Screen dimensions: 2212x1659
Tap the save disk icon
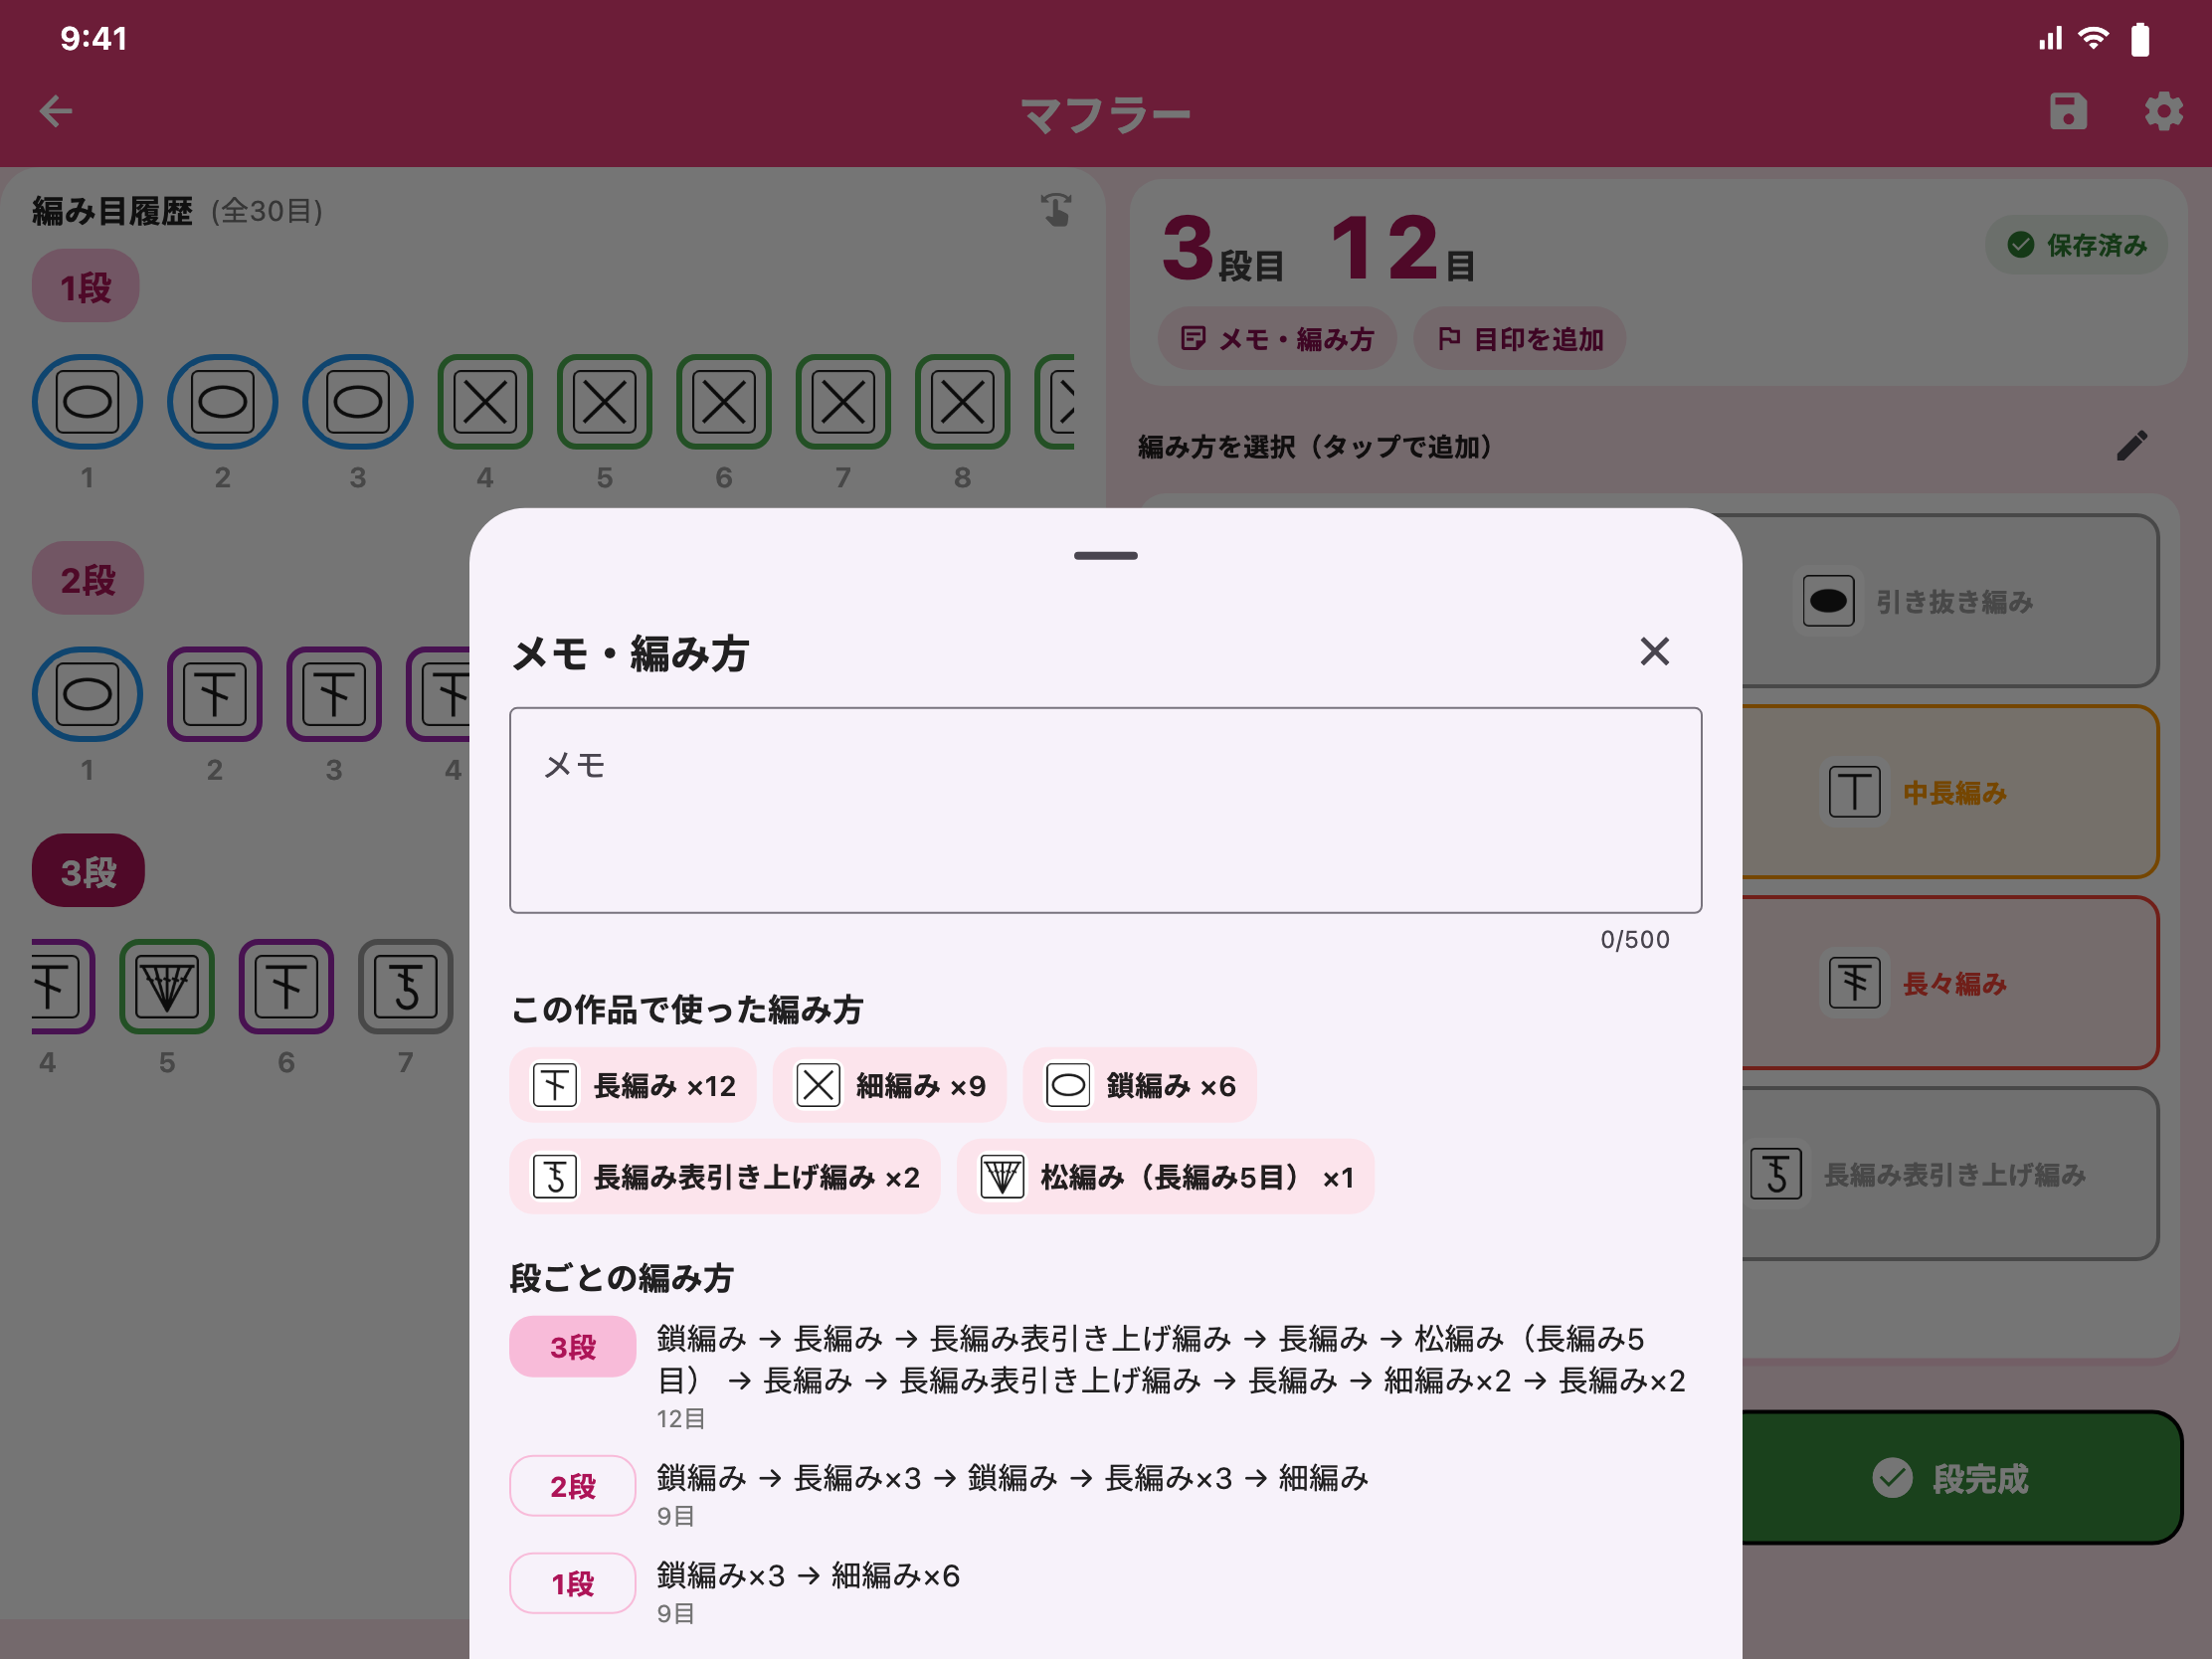(2068, 111)
